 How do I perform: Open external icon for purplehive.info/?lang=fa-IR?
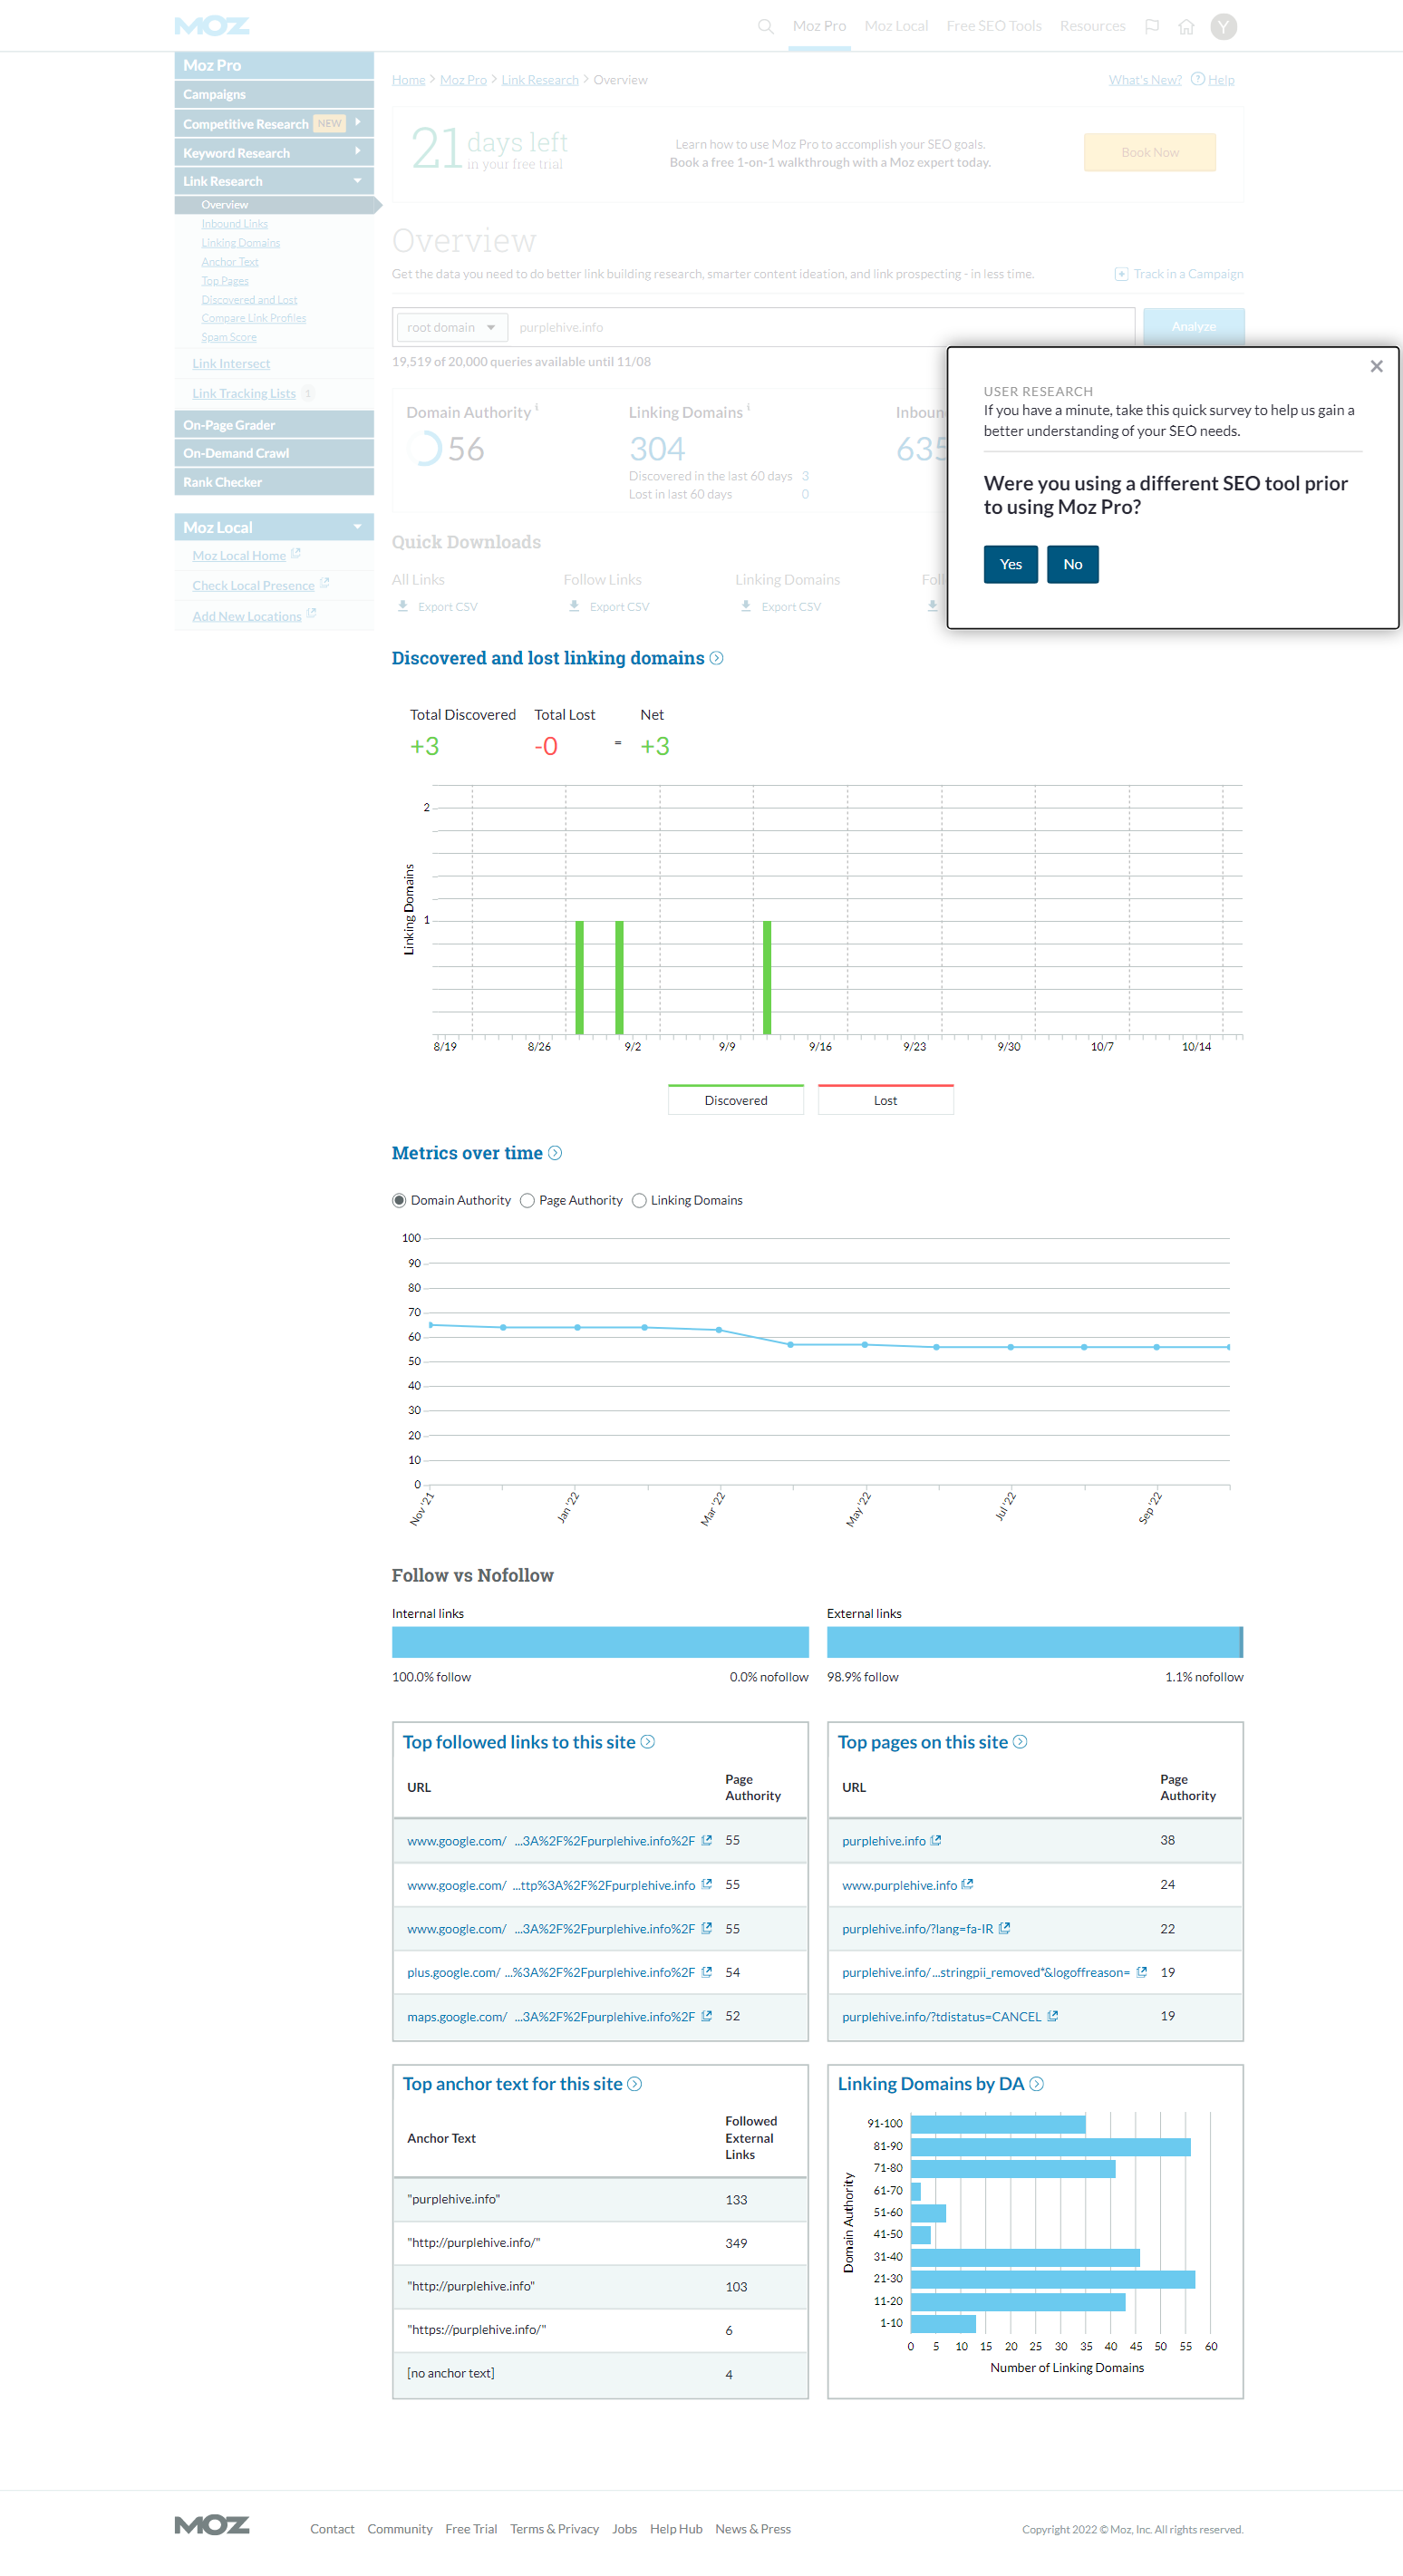tap(1004, 1928)
